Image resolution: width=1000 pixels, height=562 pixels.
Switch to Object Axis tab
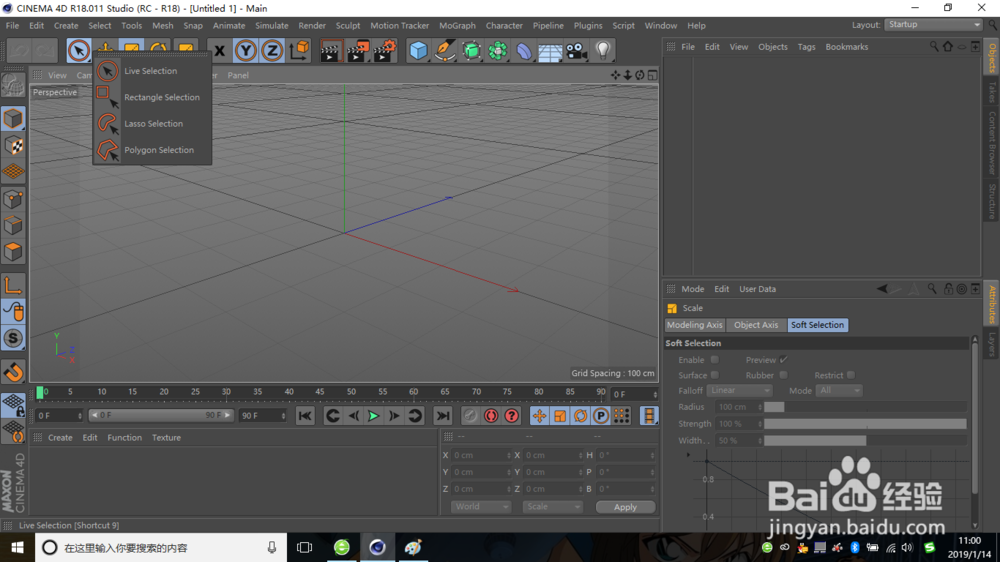click(756, 325)
